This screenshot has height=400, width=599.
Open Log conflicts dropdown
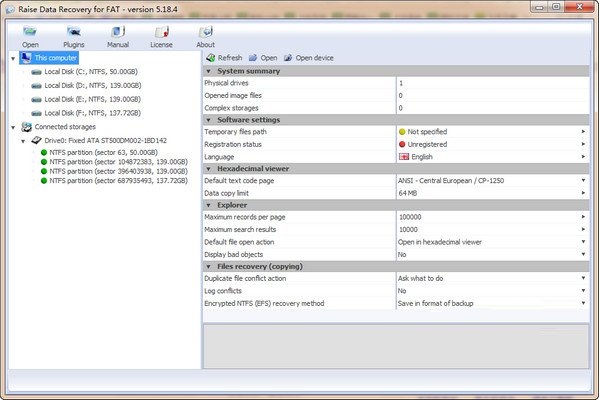pos(583,290)
